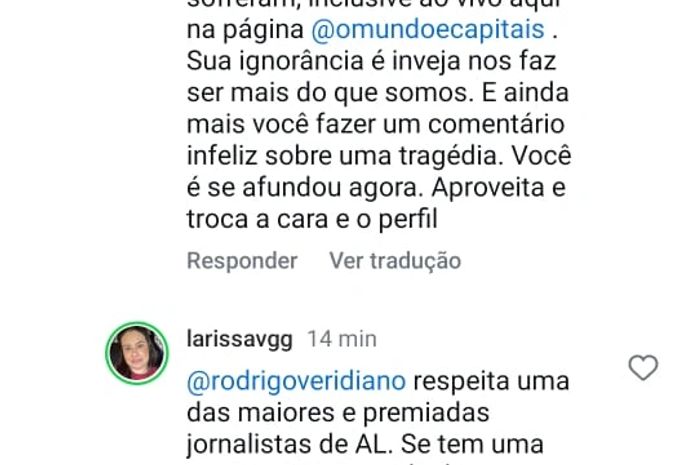Image resolution: width=697 pixels, height=465 pixels.
Task: Select the 14 min timestamp
Action: point(342,339)
